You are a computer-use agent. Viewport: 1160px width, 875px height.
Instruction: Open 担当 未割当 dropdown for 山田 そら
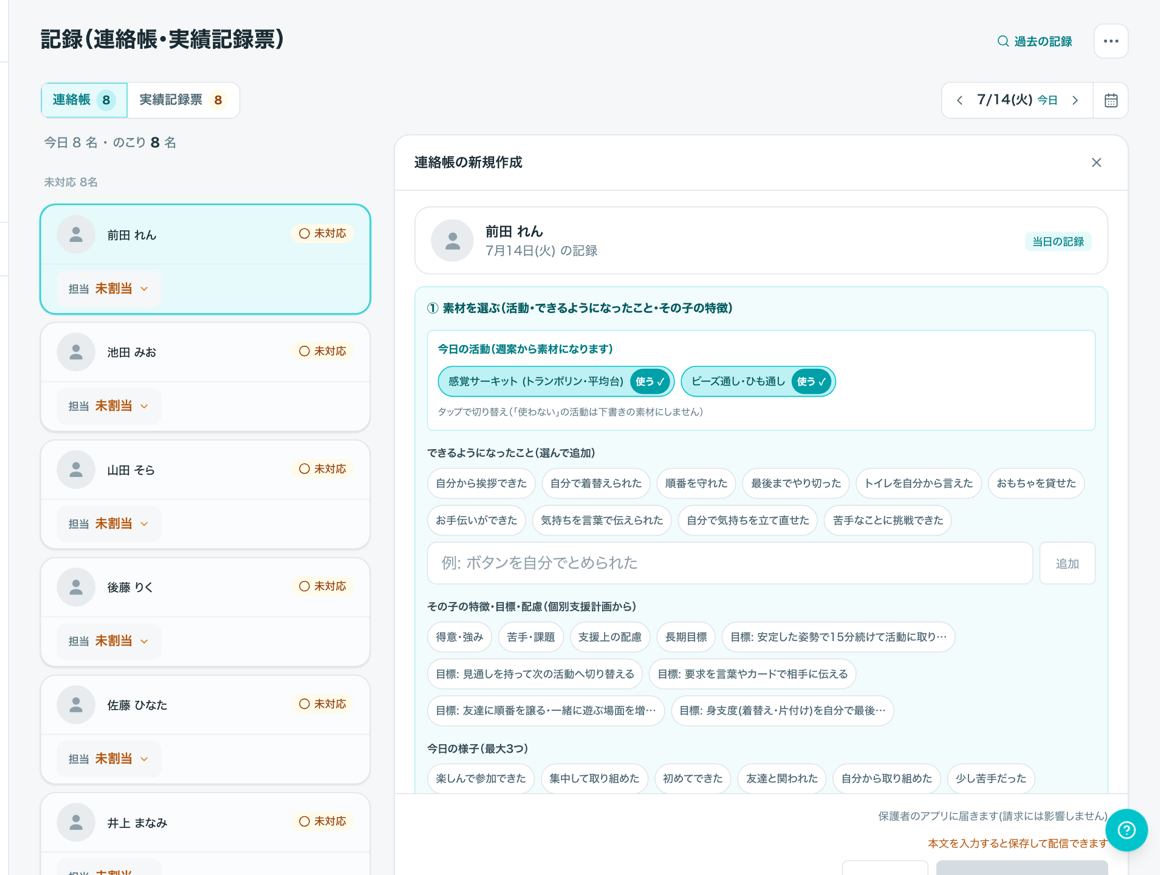tap(109, 524)
